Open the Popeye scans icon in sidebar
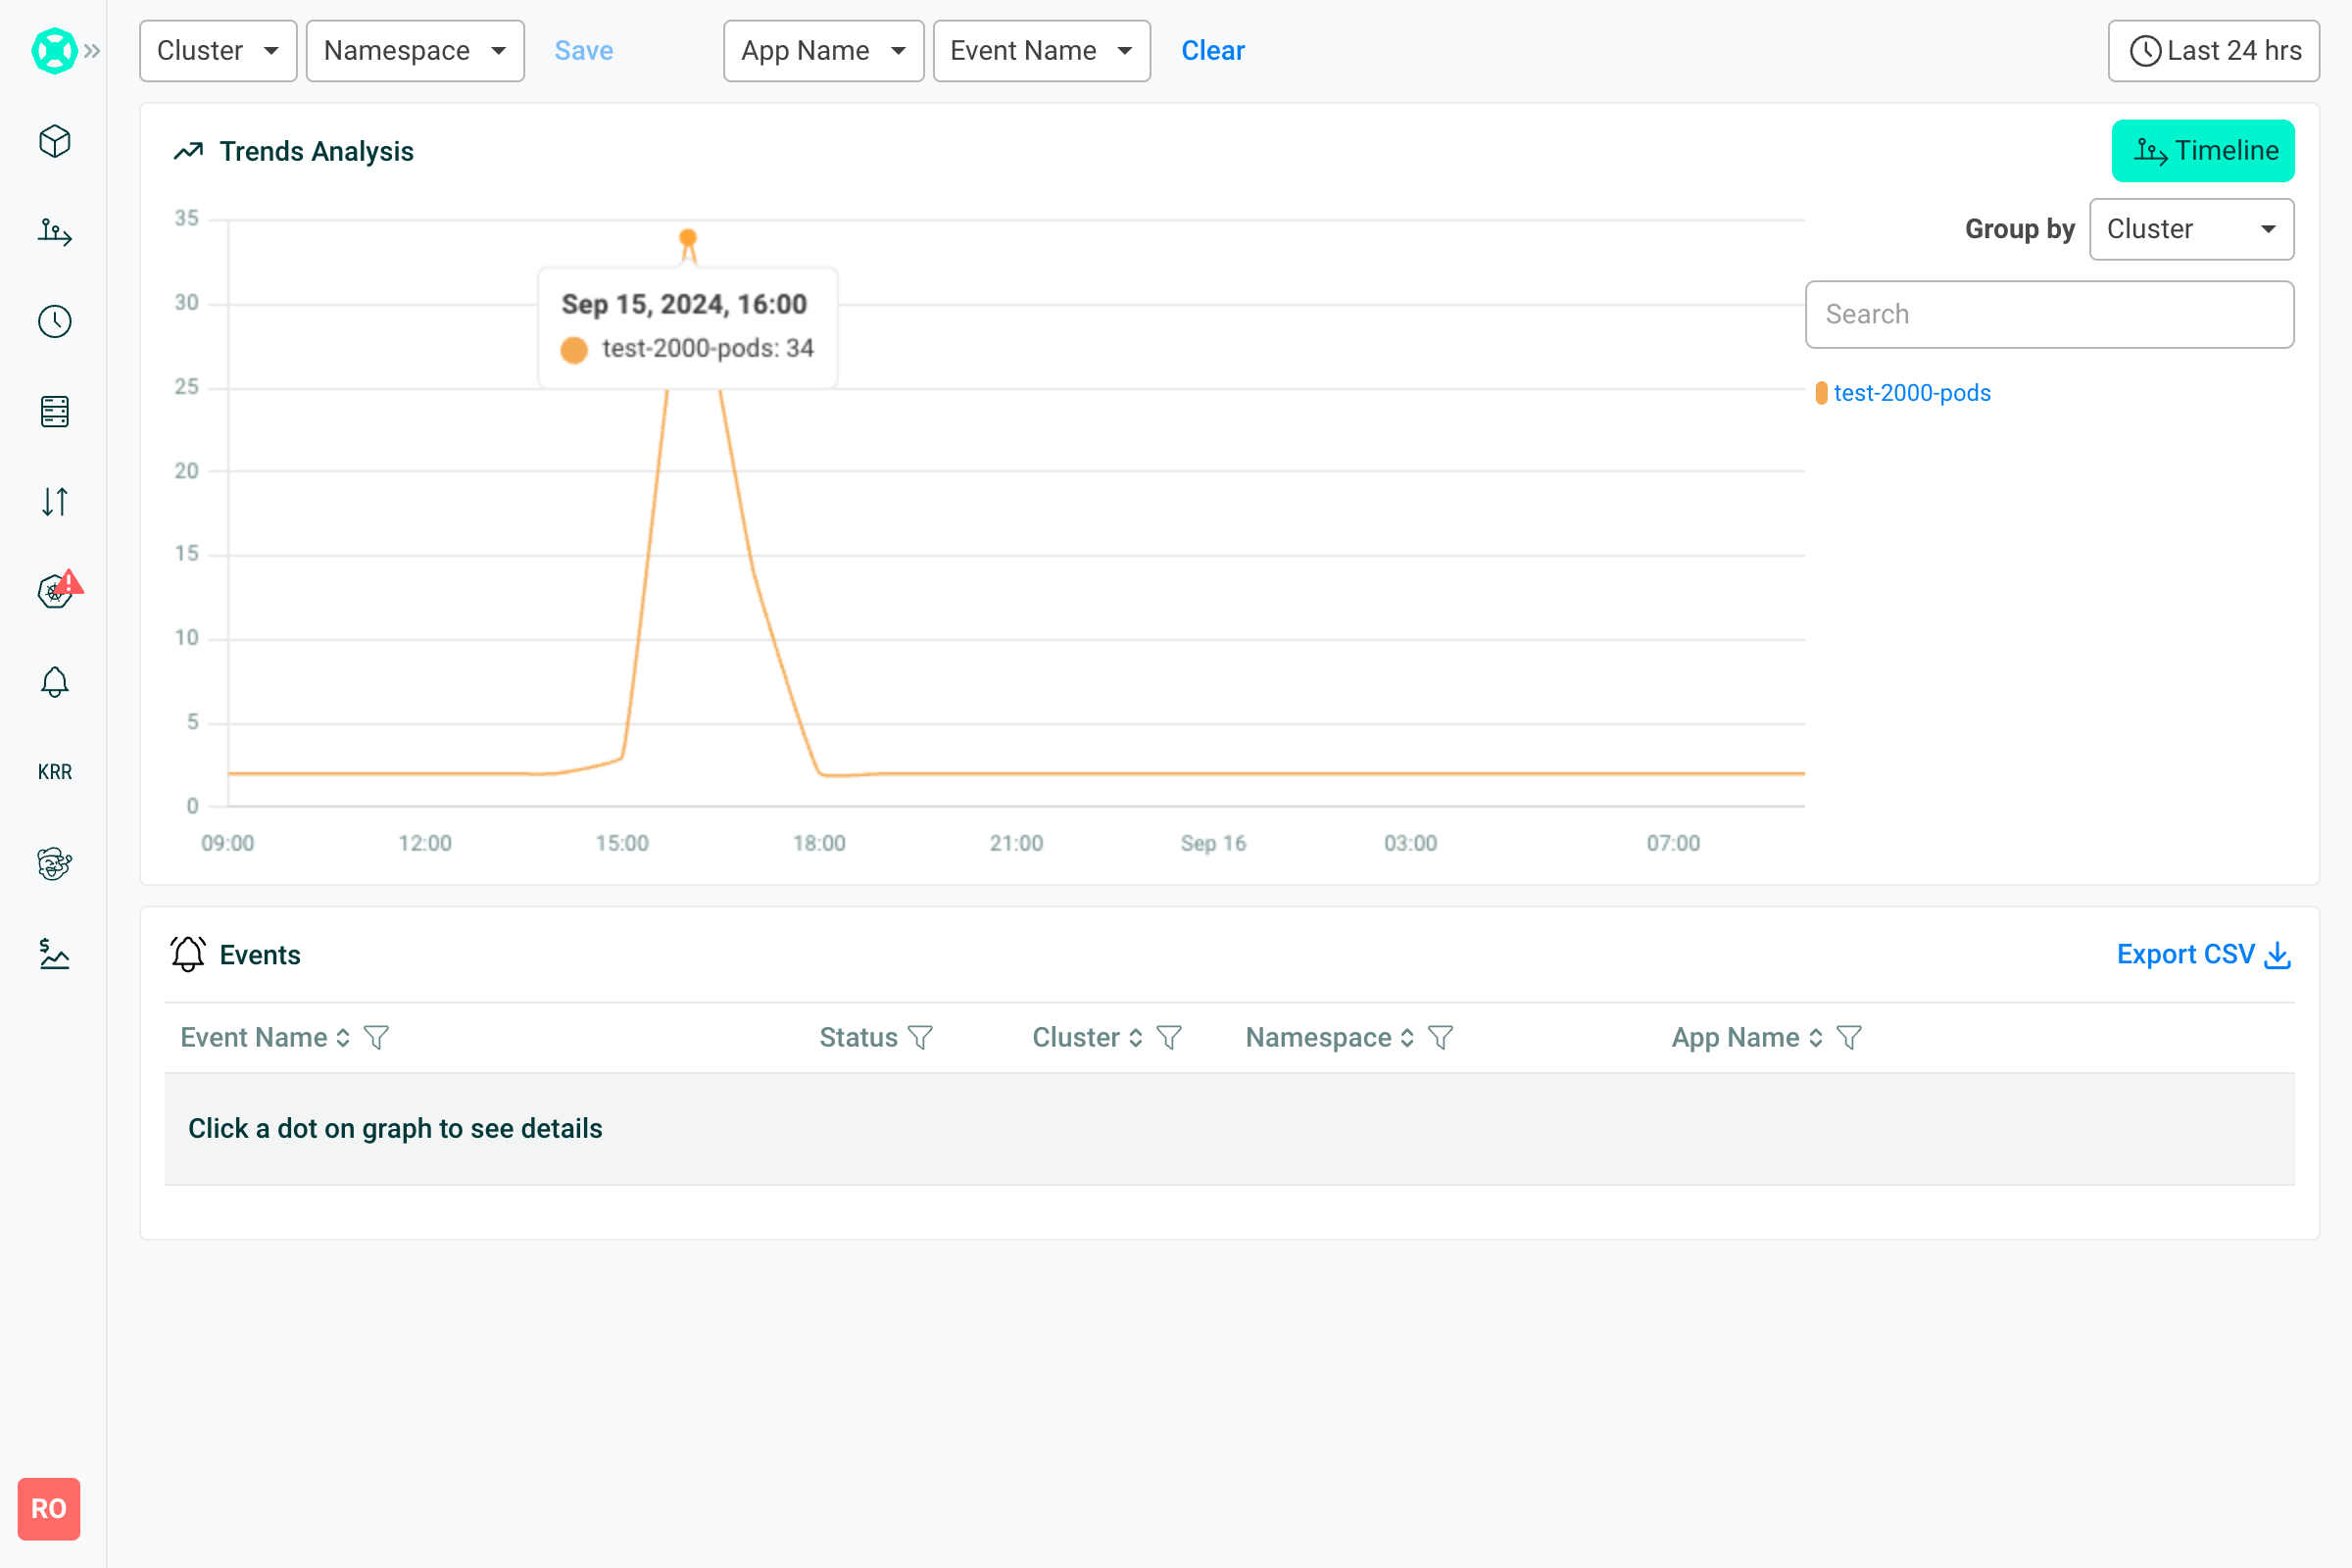Image resolution: width=2352 pixels, height=1568 pixels. click(x=54, y=864)
